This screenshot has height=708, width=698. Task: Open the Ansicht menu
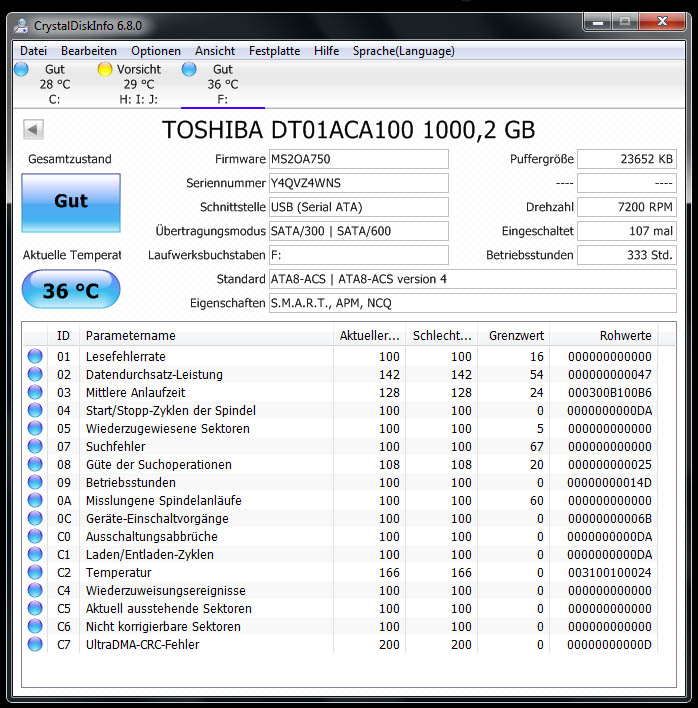(x=215, y=51)
